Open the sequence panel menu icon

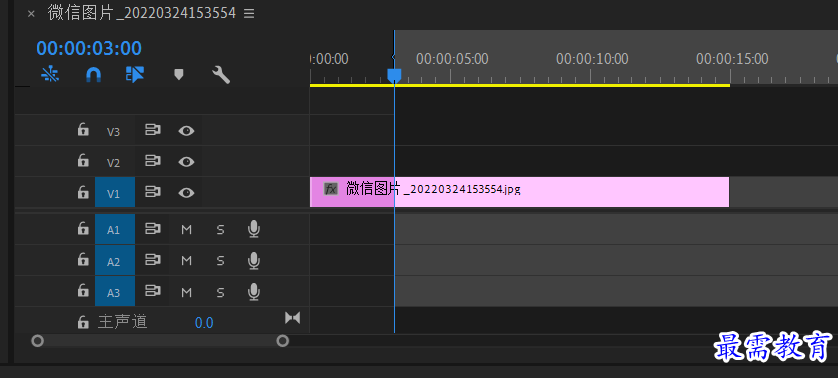coord(249,14)
